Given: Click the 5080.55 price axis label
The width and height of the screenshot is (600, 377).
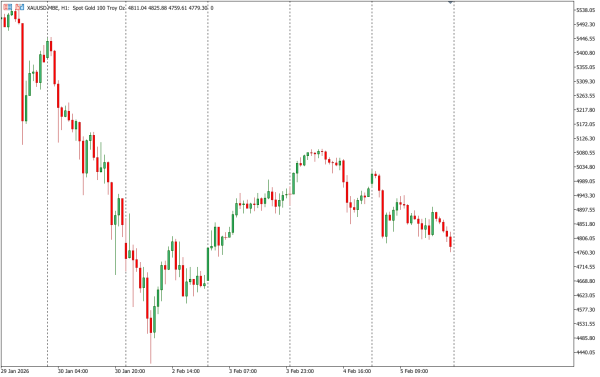Looking at the screenshot, I should point(586,153).
